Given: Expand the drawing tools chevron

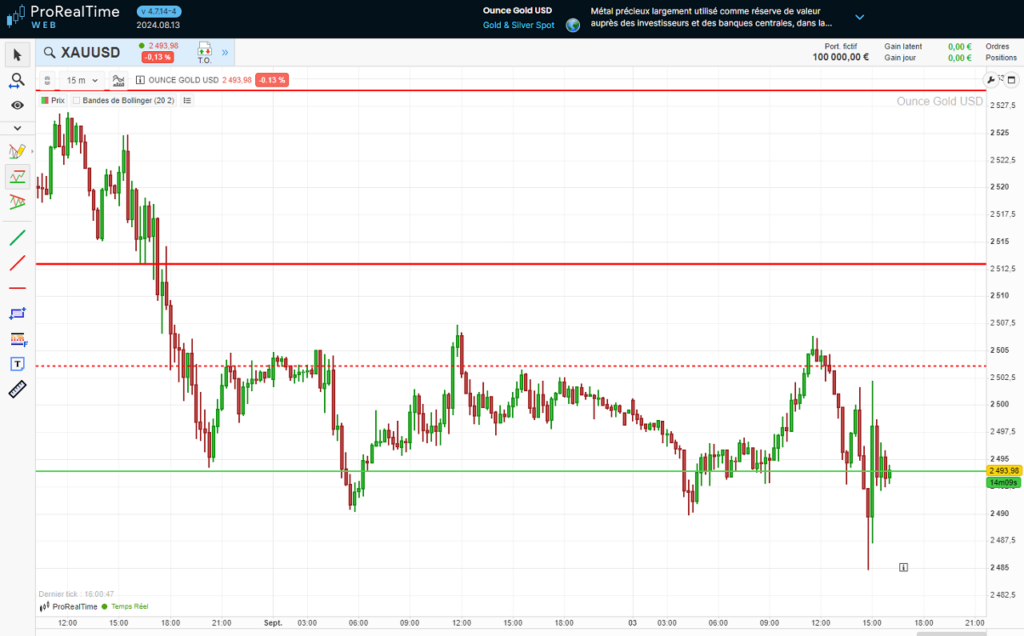Looking at the screenshot, I should pos(16,127).
